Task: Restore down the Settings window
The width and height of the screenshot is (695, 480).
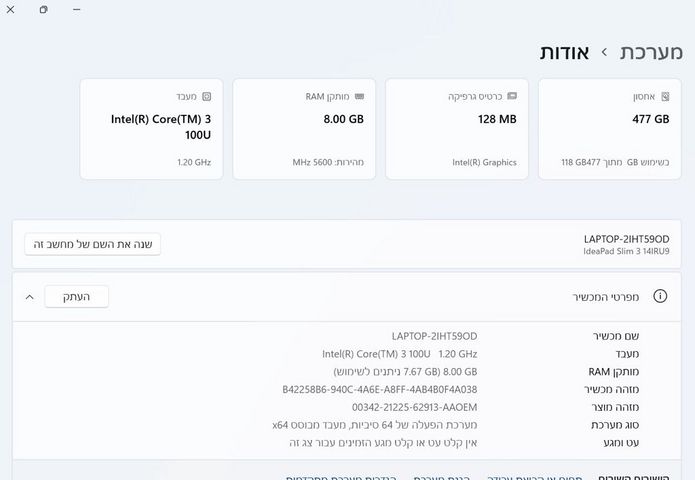Action: pyautogui.click(x=43, y=9)
